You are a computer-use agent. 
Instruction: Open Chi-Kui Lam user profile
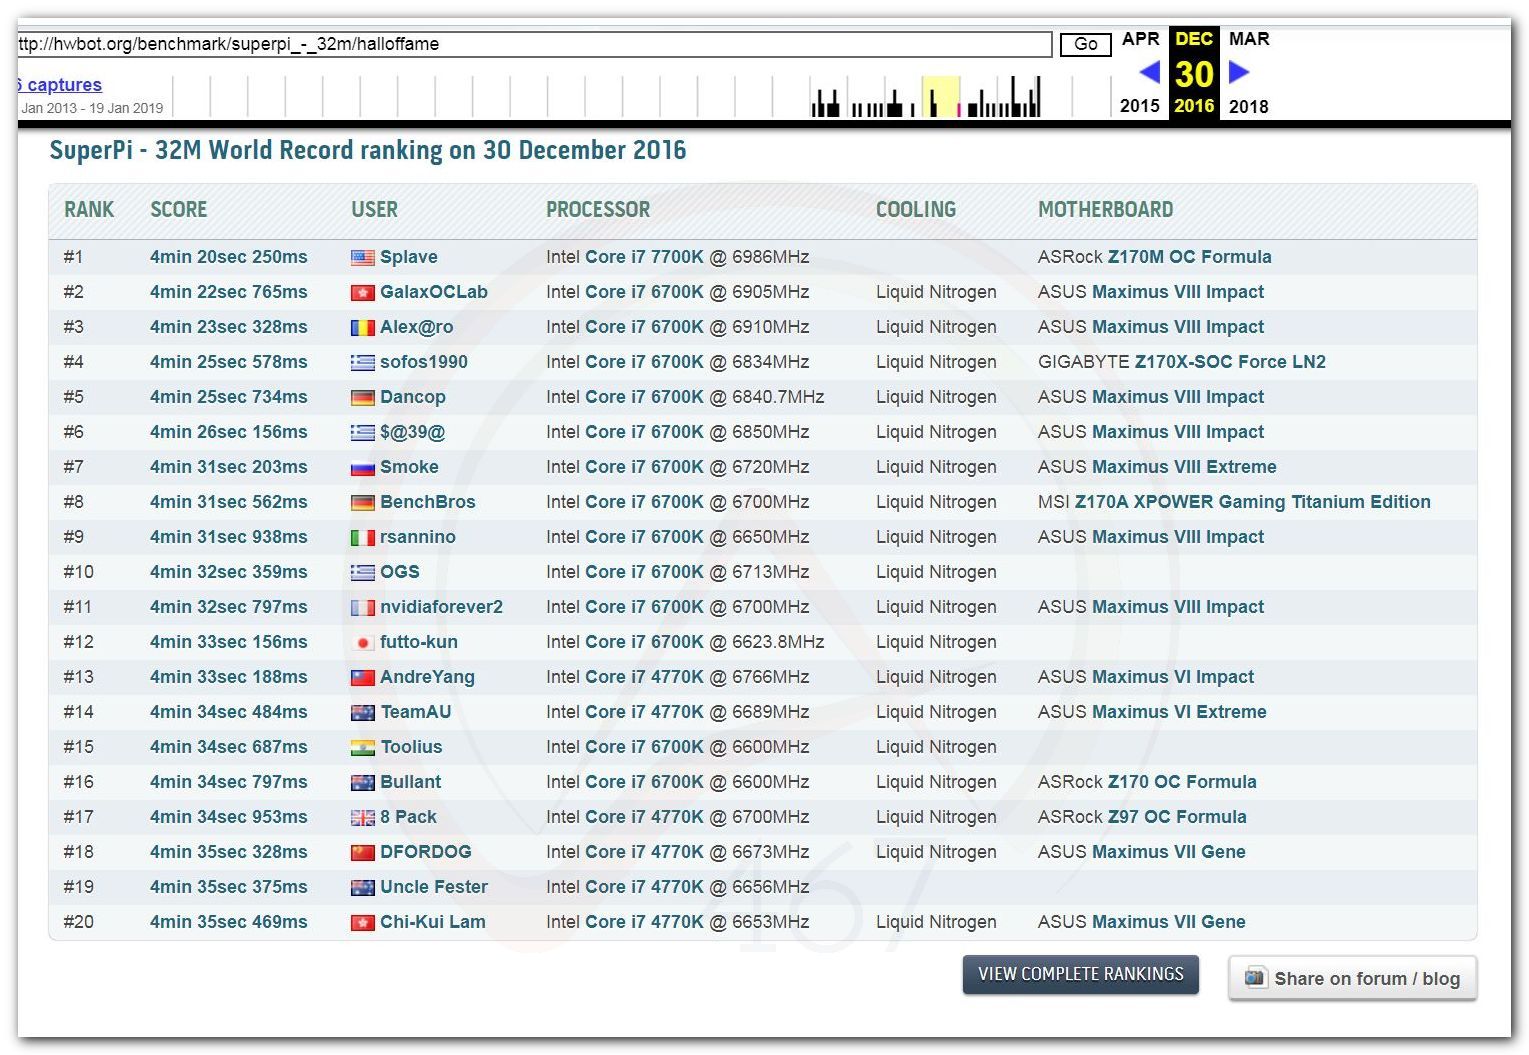(433, 922)
